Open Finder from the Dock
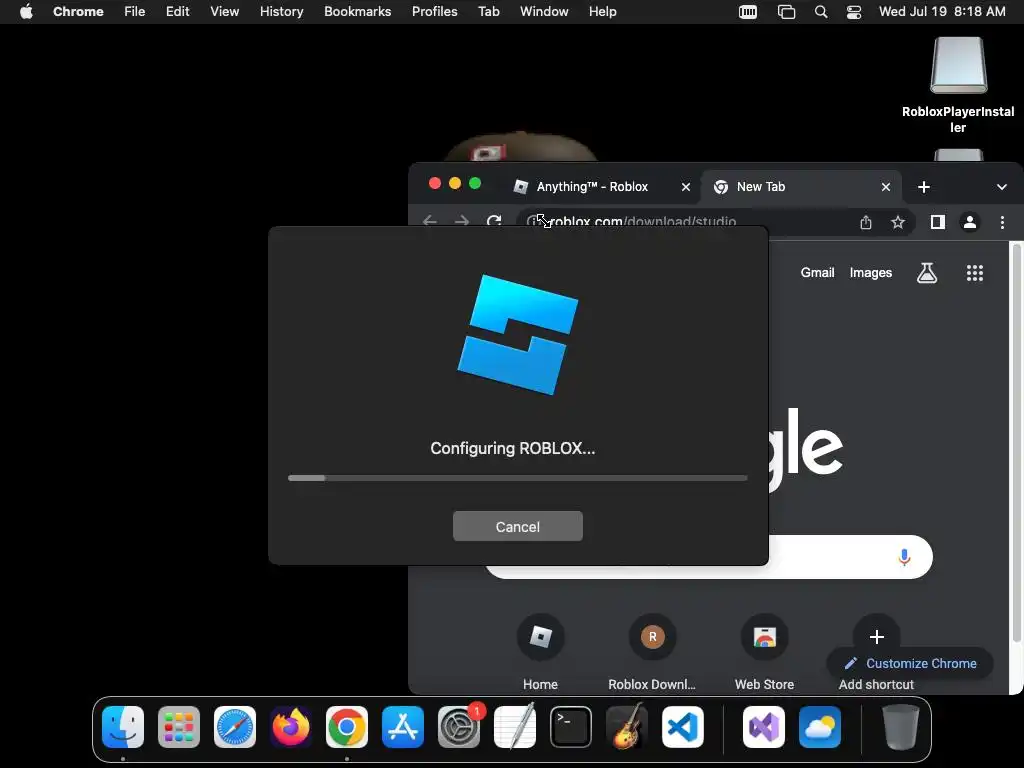The height and width of the screenshot is (768, 1024). point(123,727)
